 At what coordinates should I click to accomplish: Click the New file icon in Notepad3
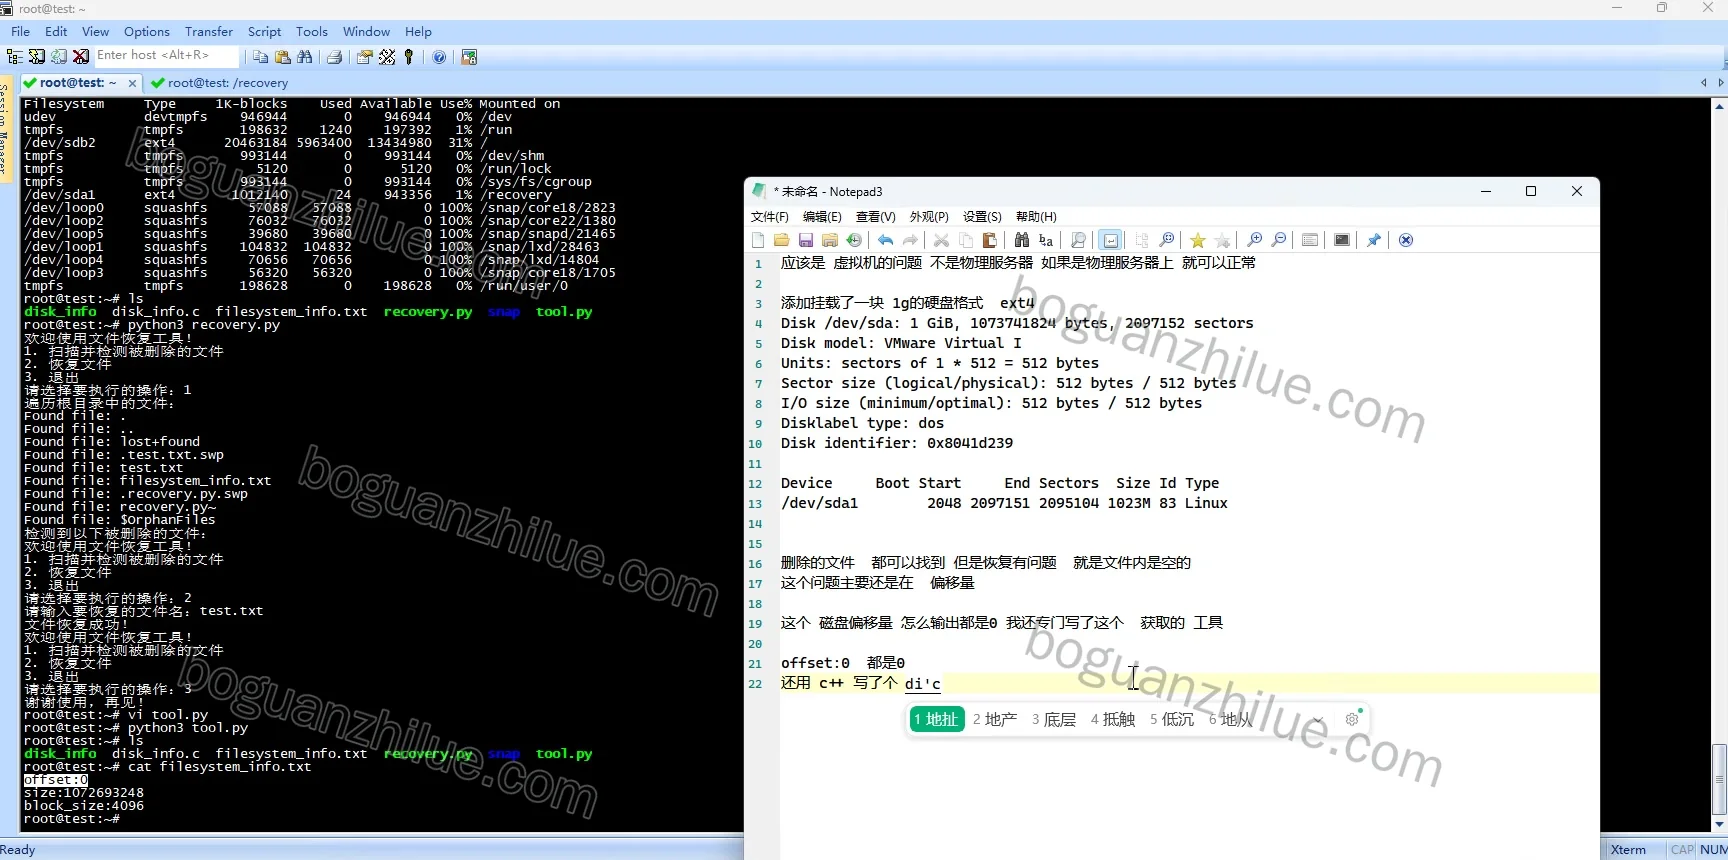coord(758,240)
